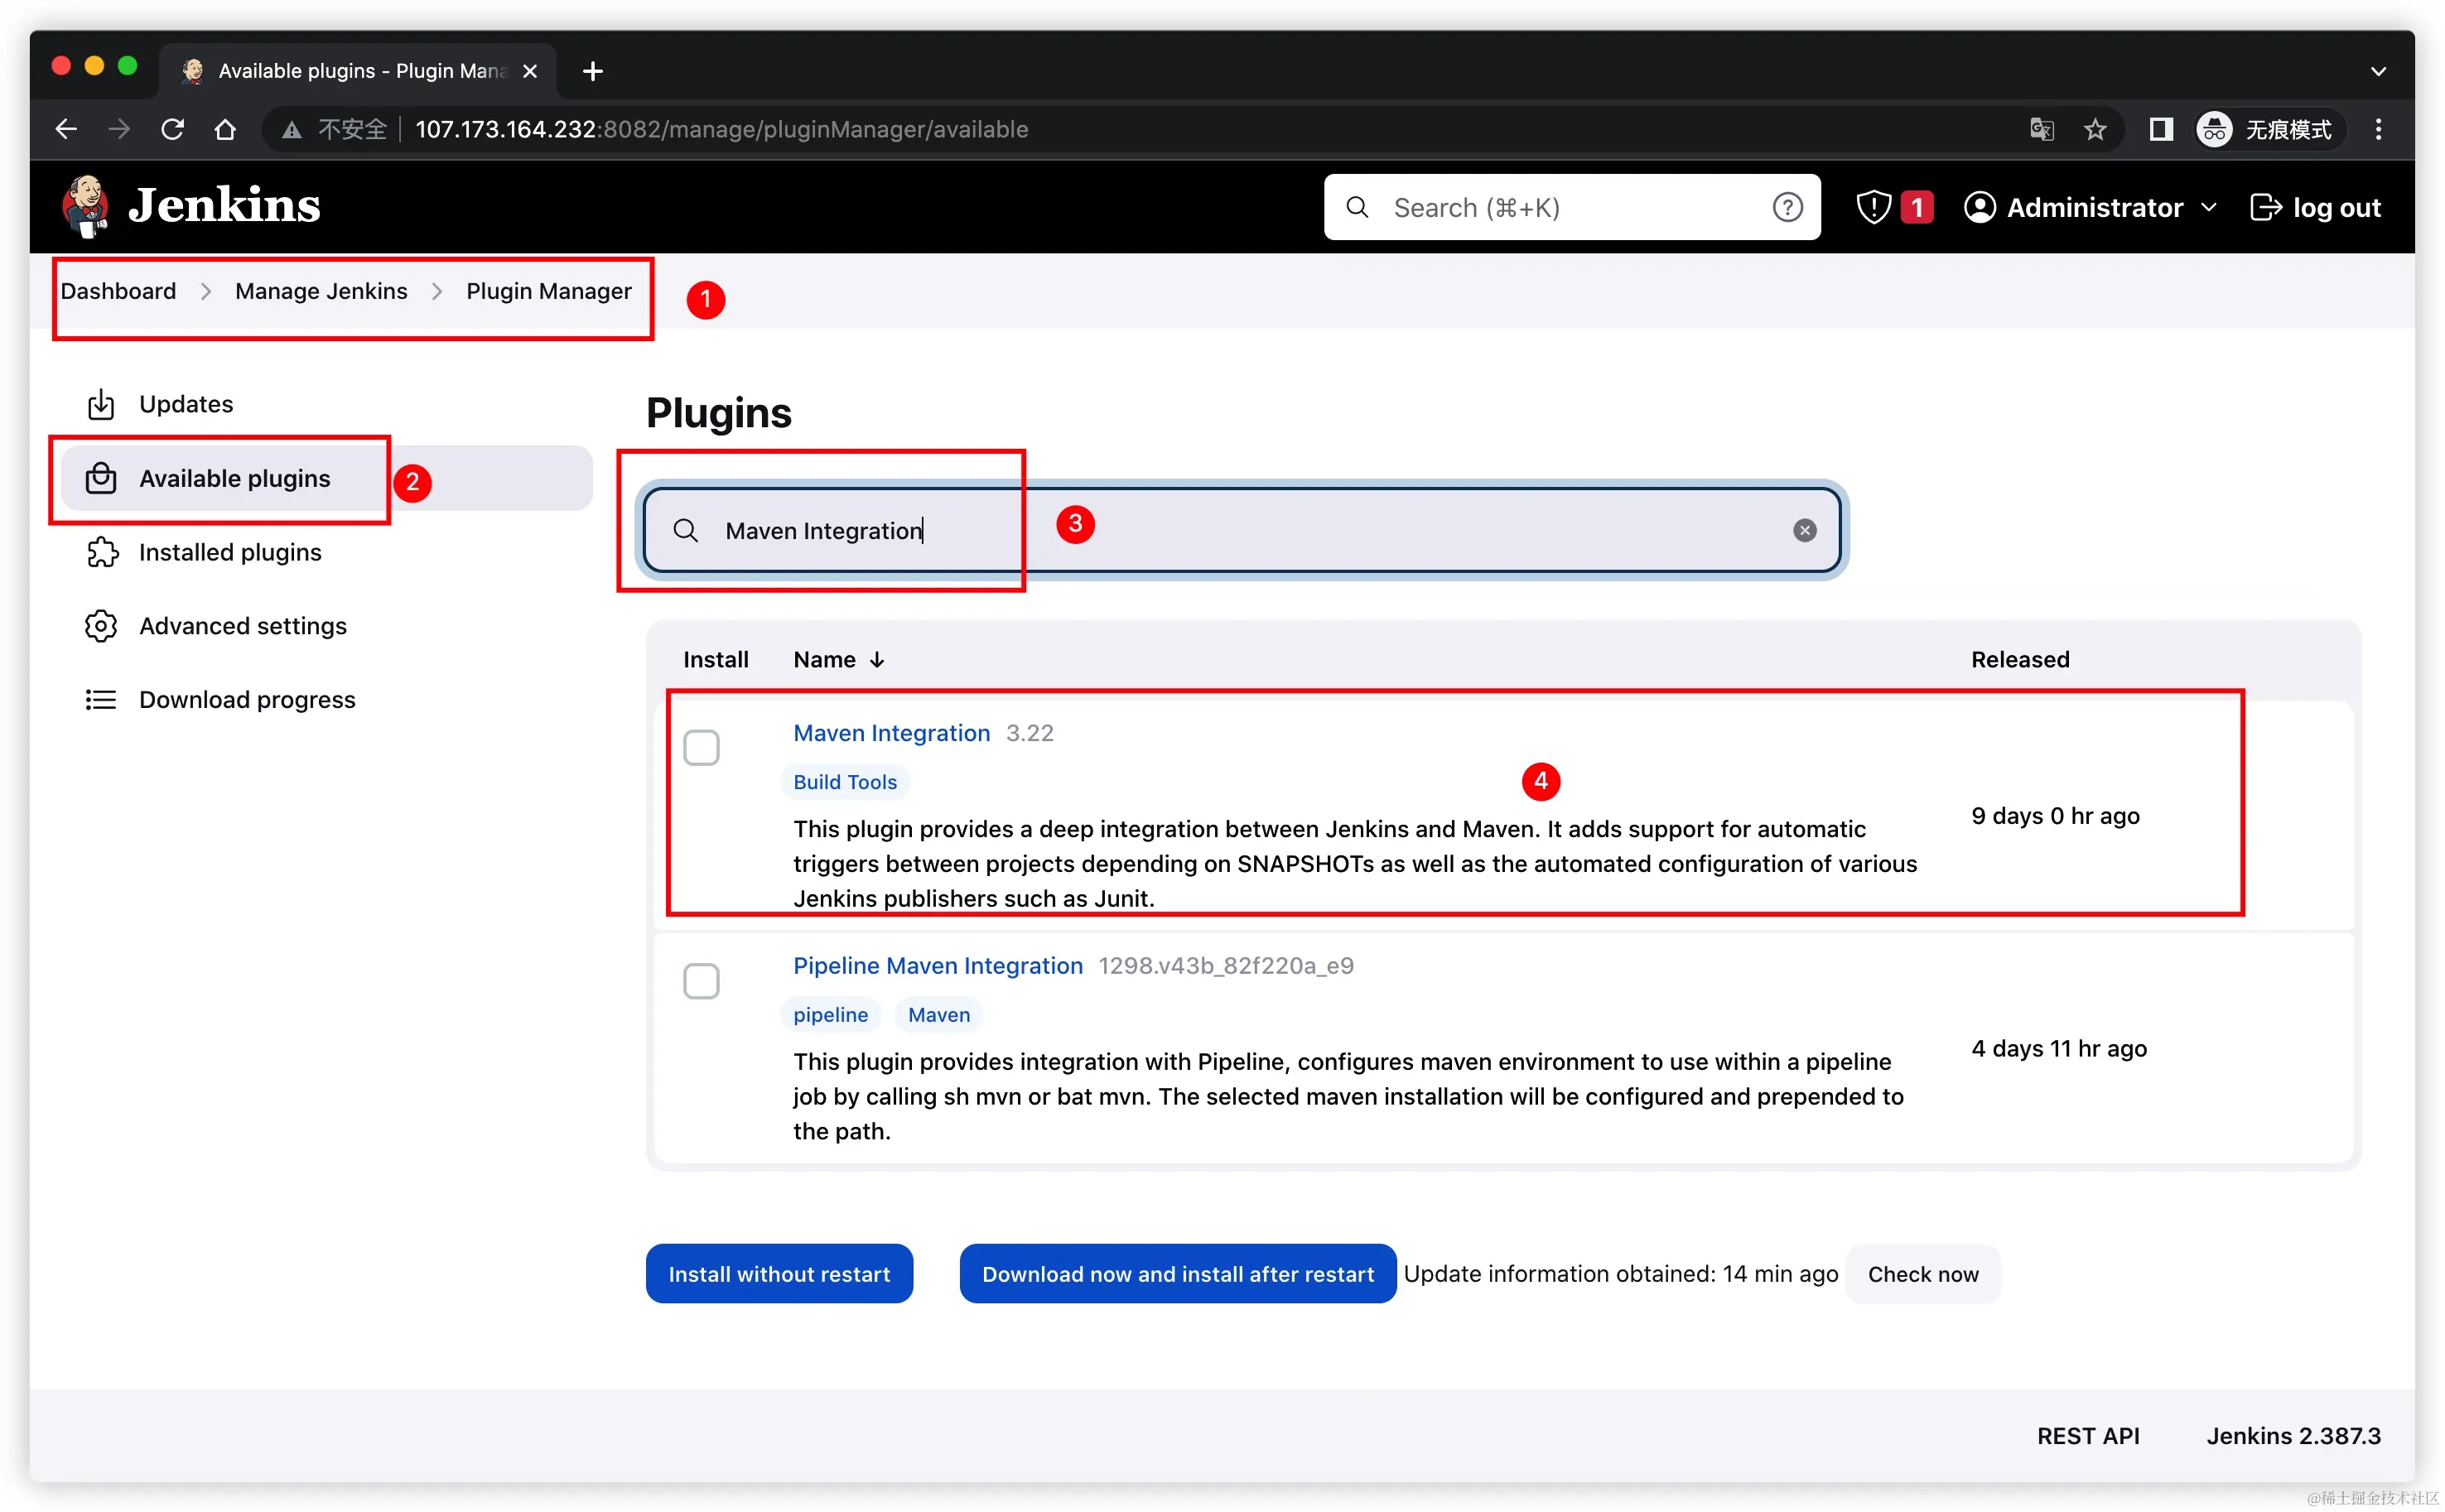
Task: Click the Jenkins butler logo icon
Action: pos(86,207)
